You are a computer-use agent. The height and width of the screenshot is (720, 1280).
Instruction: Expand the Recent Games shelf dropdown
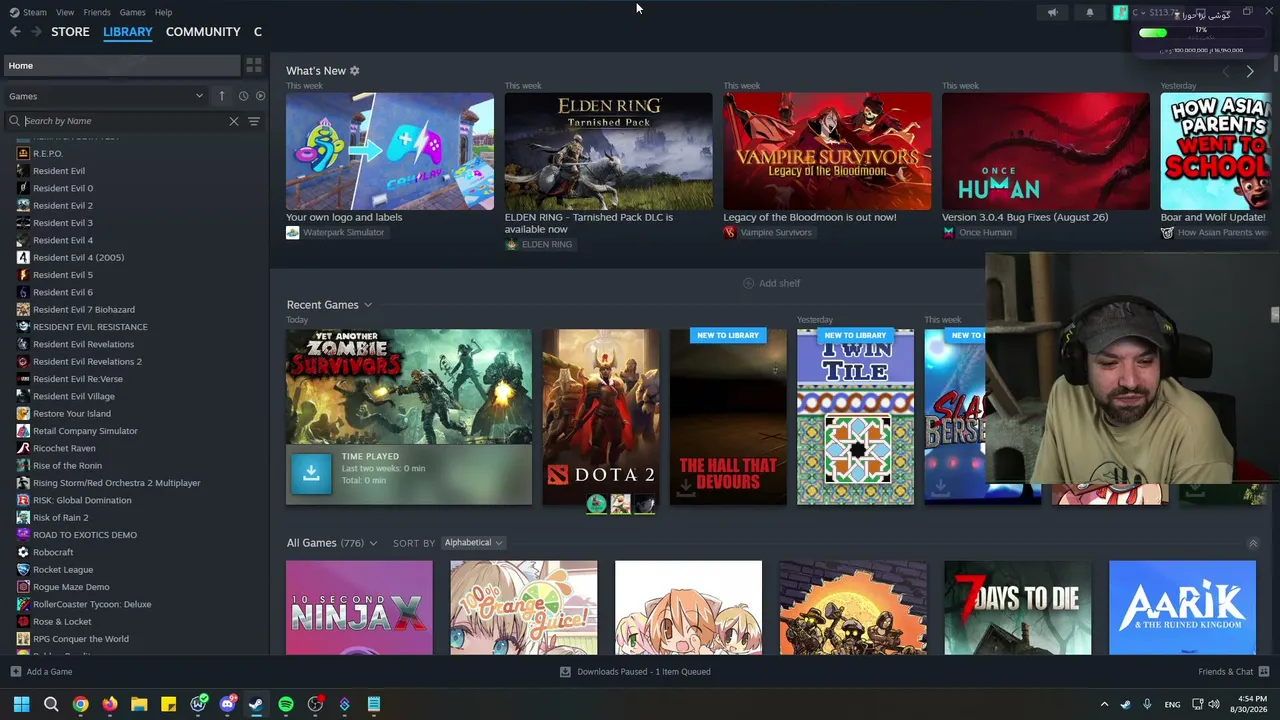coord(367,305)
